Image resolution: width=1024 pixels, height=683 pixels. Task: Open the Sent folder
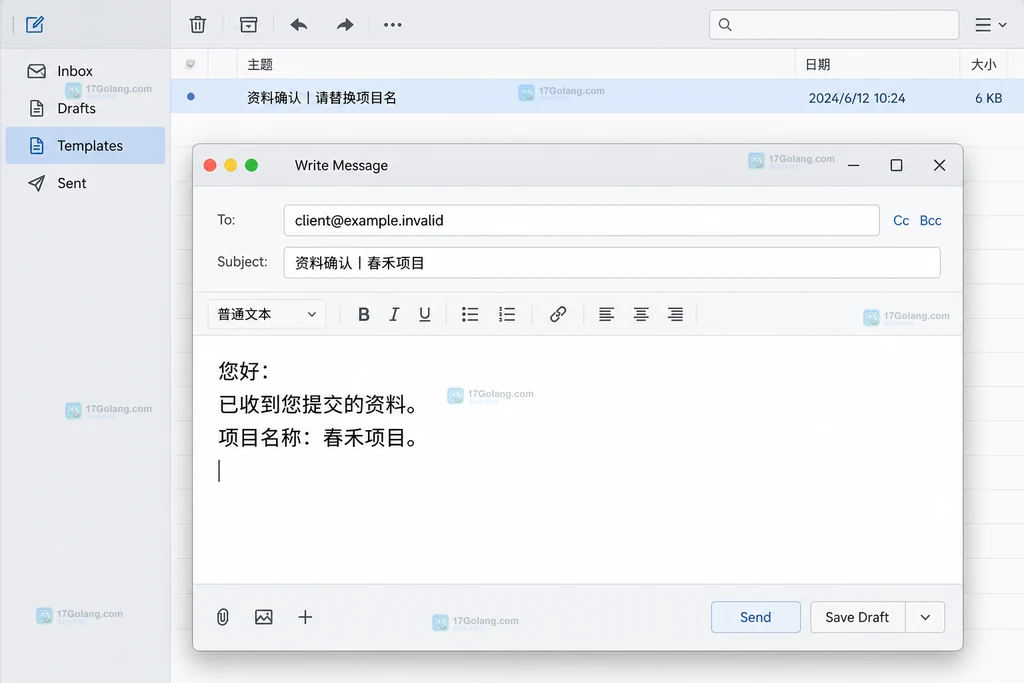[x=85, y=183]
